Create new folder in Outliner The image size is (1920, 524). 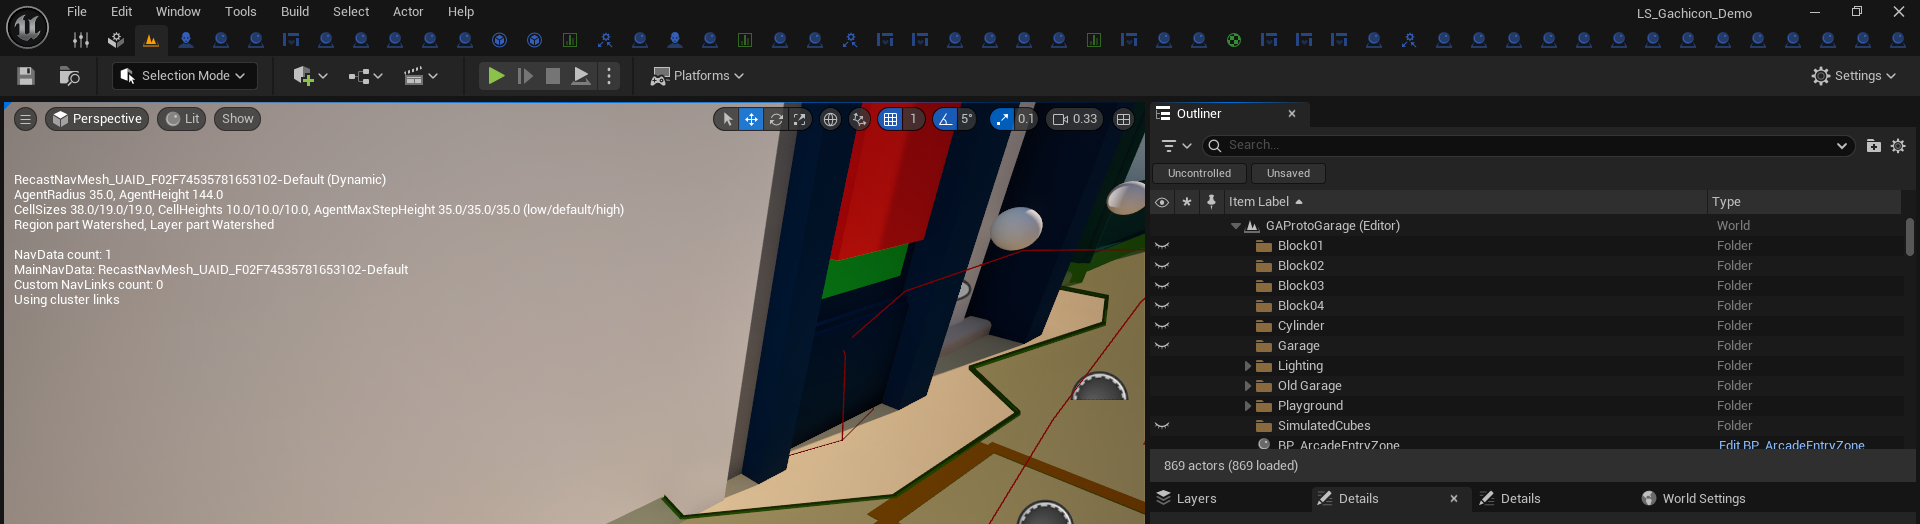1873,146
